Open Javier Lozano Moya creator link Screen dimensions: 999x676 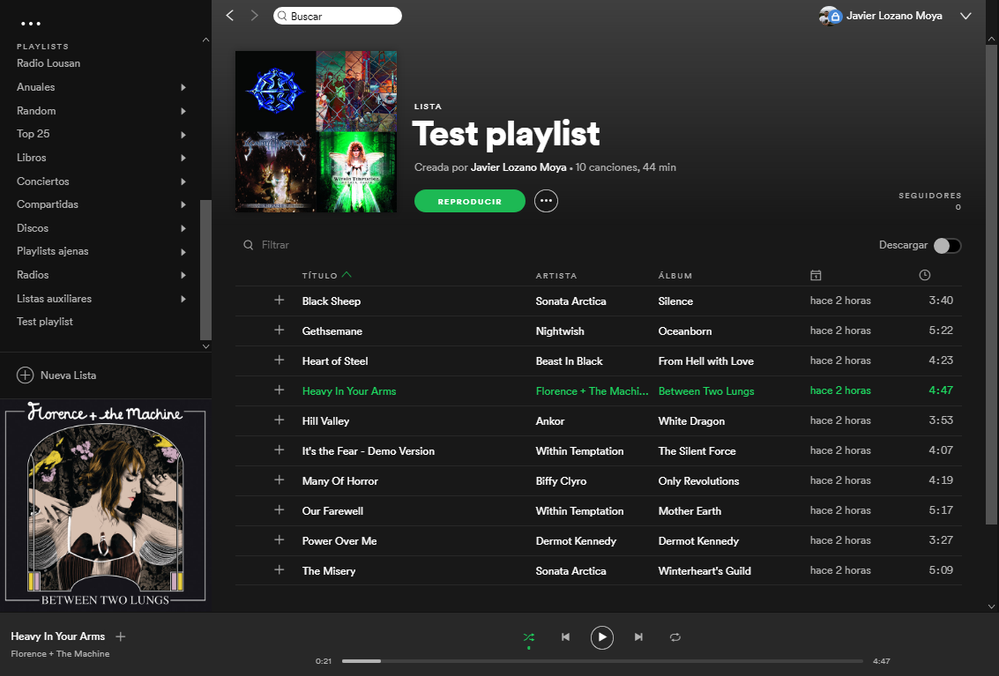pyautogui.click(x=518, y=167)
